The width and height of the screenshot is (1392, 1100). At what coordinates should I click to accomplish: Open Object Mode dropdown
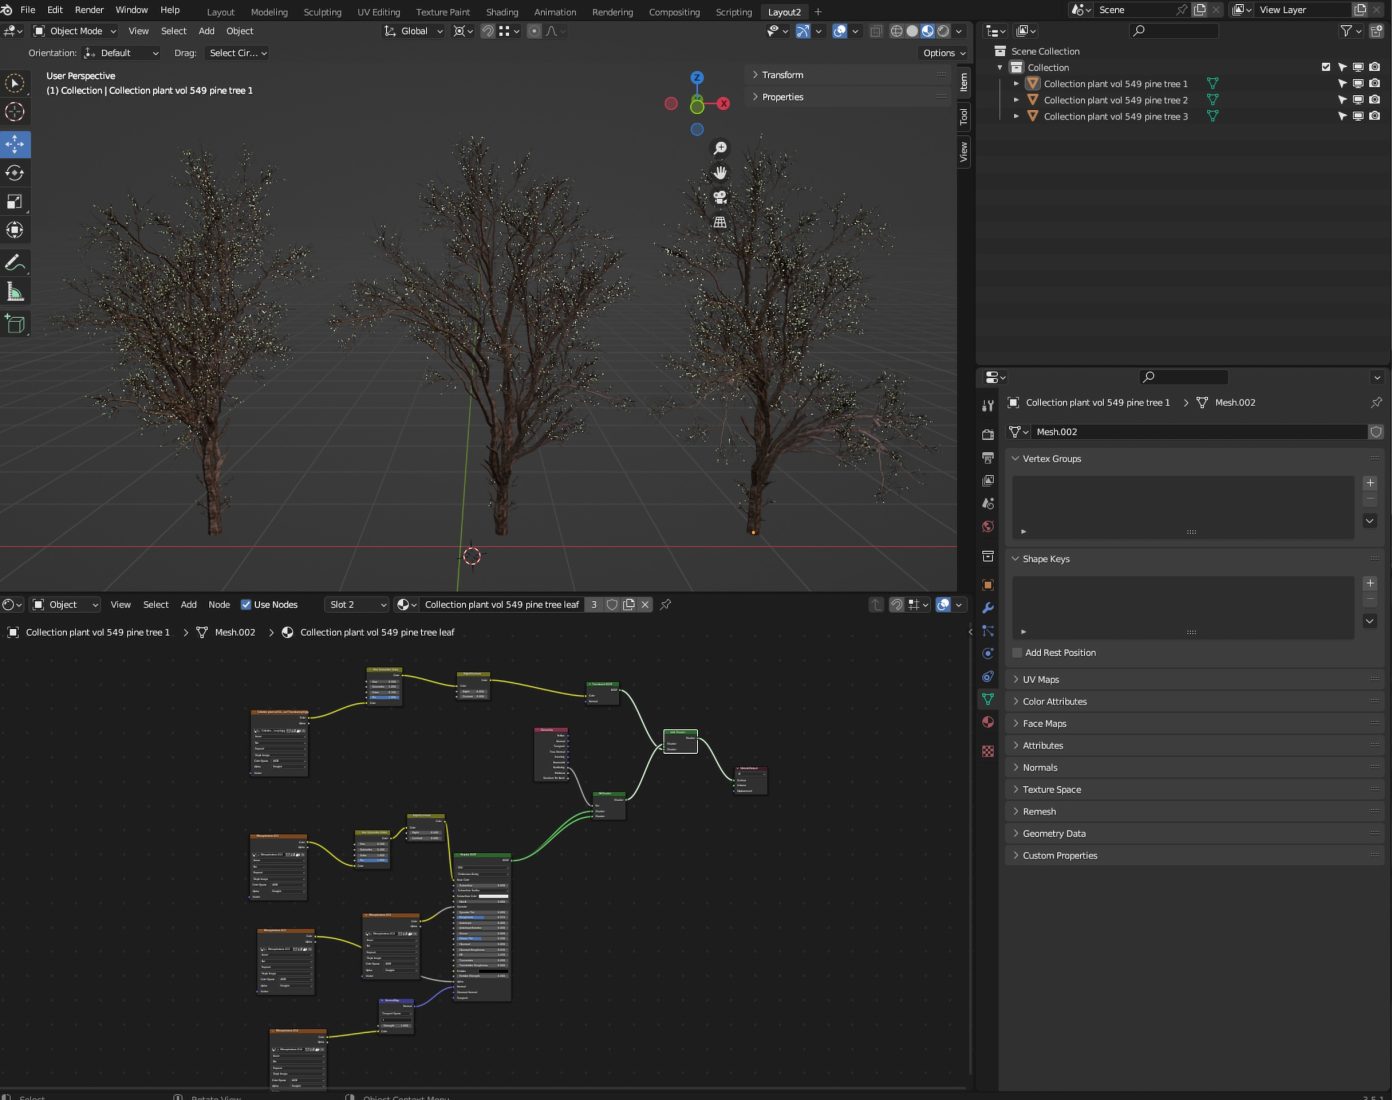coord(76,31)
